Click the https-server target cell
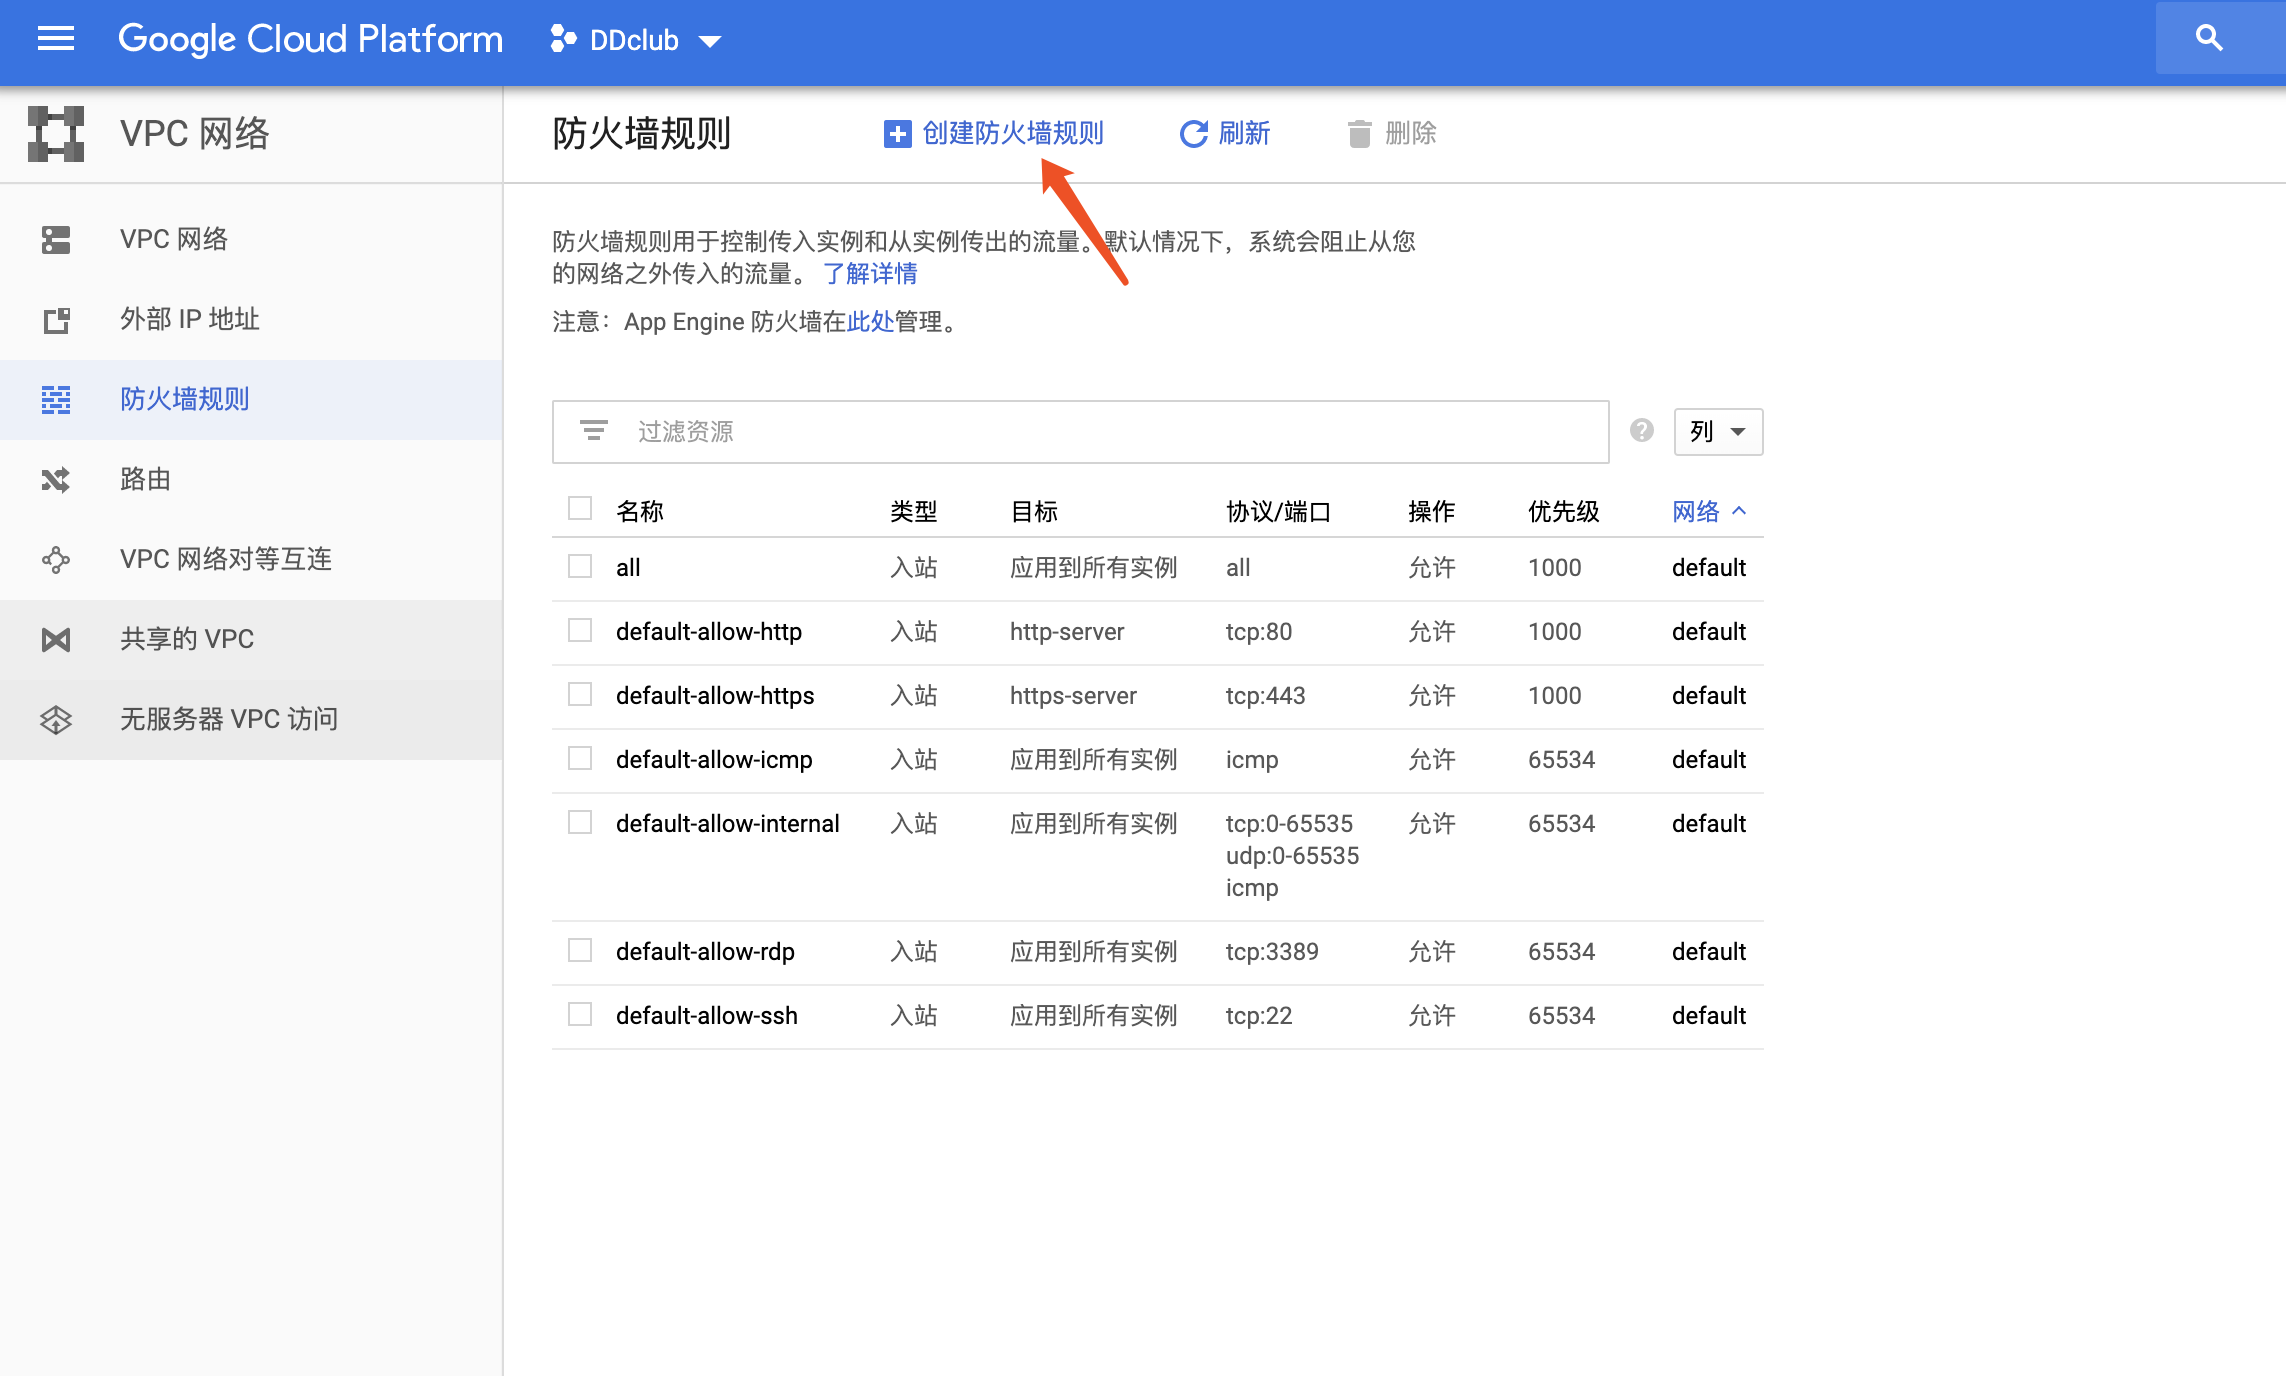The height and width of the screenshot is (1376, 2286). point(1073,696)
